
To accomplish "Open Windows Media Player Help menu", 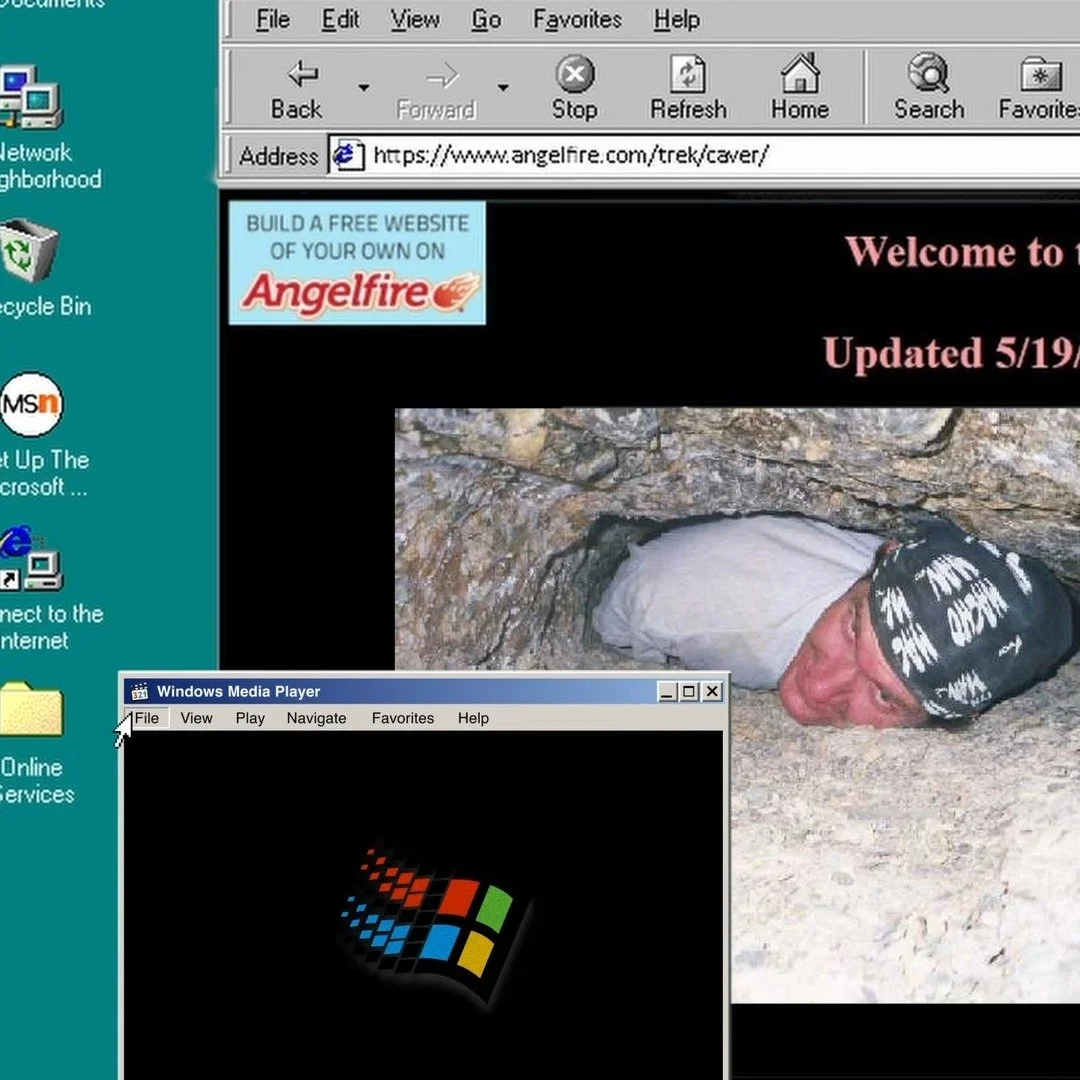I will (x=473, y=718).
